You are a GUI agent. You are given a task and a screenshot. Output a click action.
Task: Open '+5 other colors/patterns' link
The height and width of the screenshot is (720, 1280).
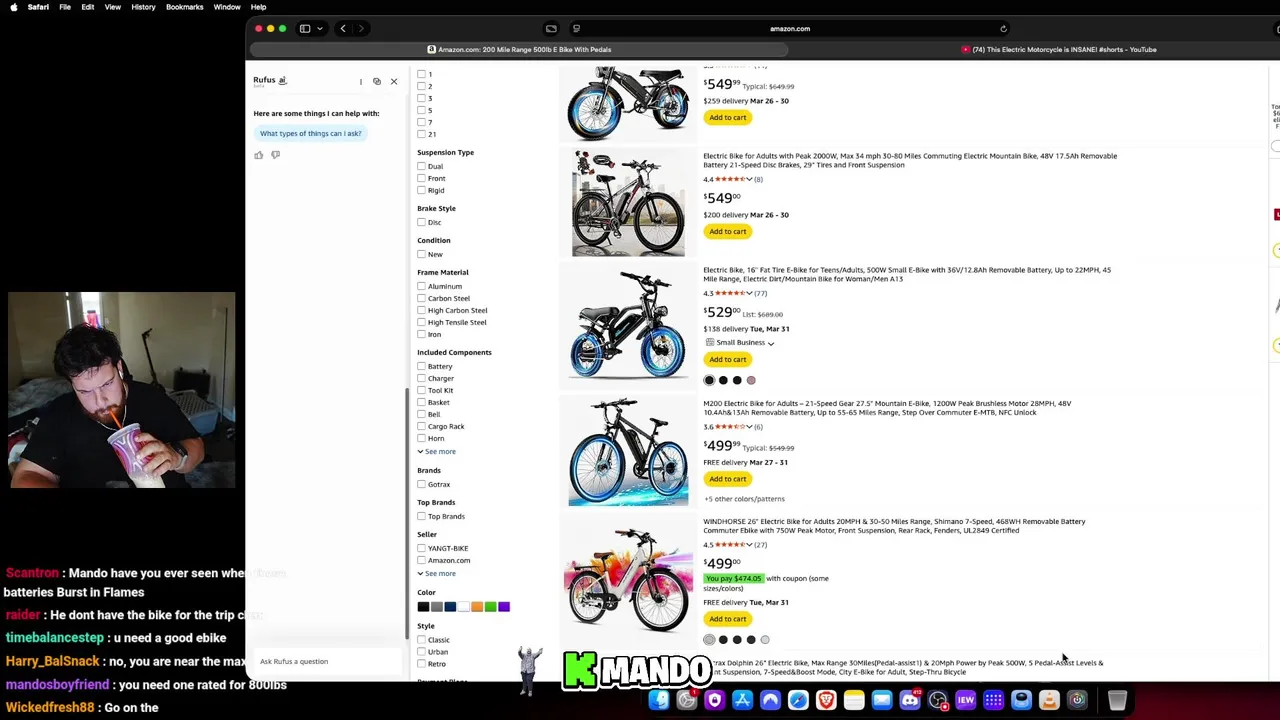744,499
